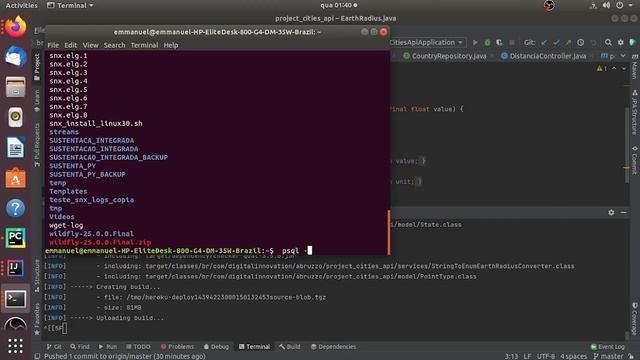Click master branch widget in status bar
This screenshot has width=640, height=360.
click(608, 356)
